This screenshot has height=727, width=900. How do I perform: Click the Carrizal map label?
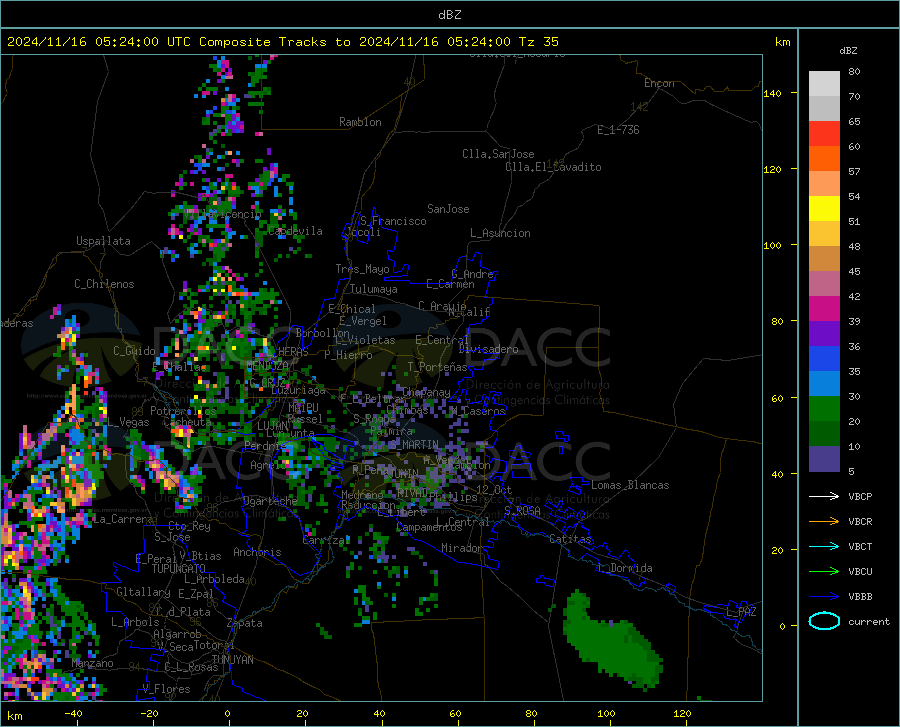click(x=326, y=541)
